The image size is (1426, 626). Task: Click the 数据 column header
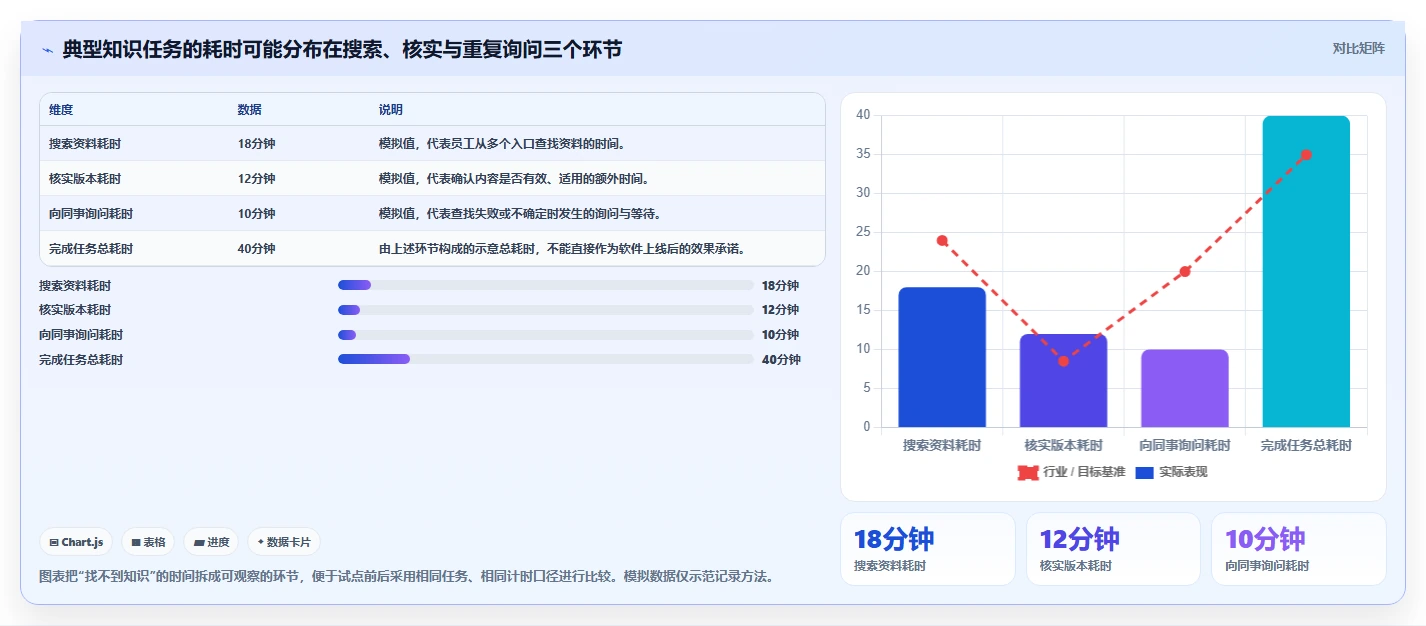pyautogui.click(x=250, y=110)
